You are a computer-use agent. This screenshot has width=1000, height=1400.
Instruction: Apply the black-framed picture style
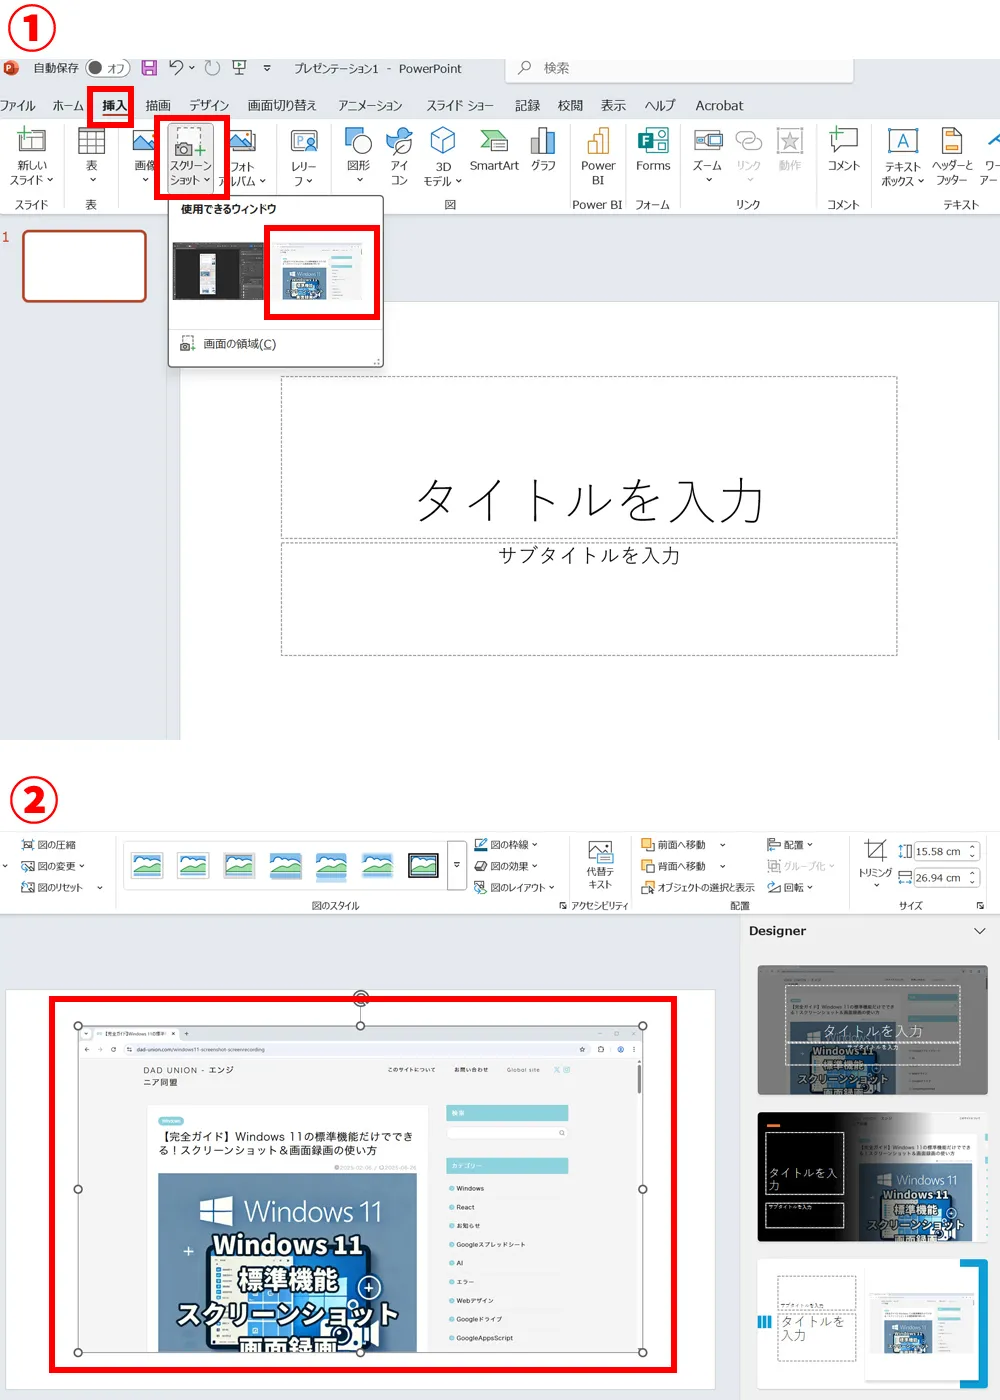423,865
